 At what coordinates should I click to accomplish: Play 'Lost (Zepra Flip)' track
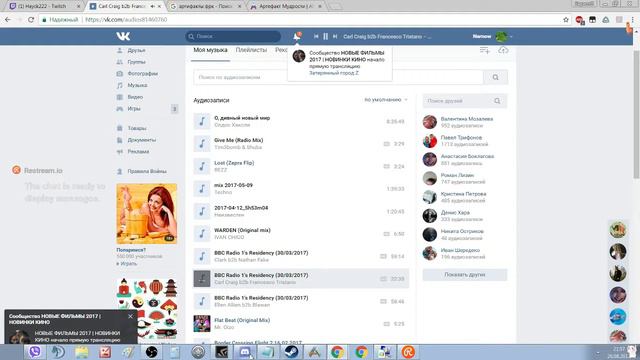[202, 166]
